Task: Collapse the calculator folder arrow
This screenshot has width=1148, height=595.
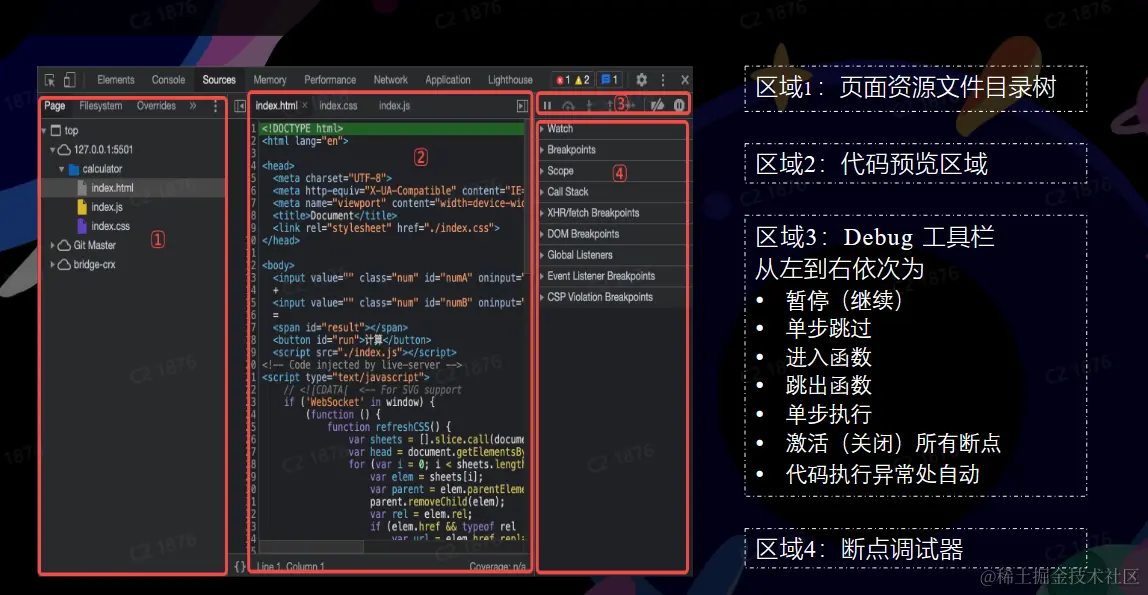Action: point(62,169)
